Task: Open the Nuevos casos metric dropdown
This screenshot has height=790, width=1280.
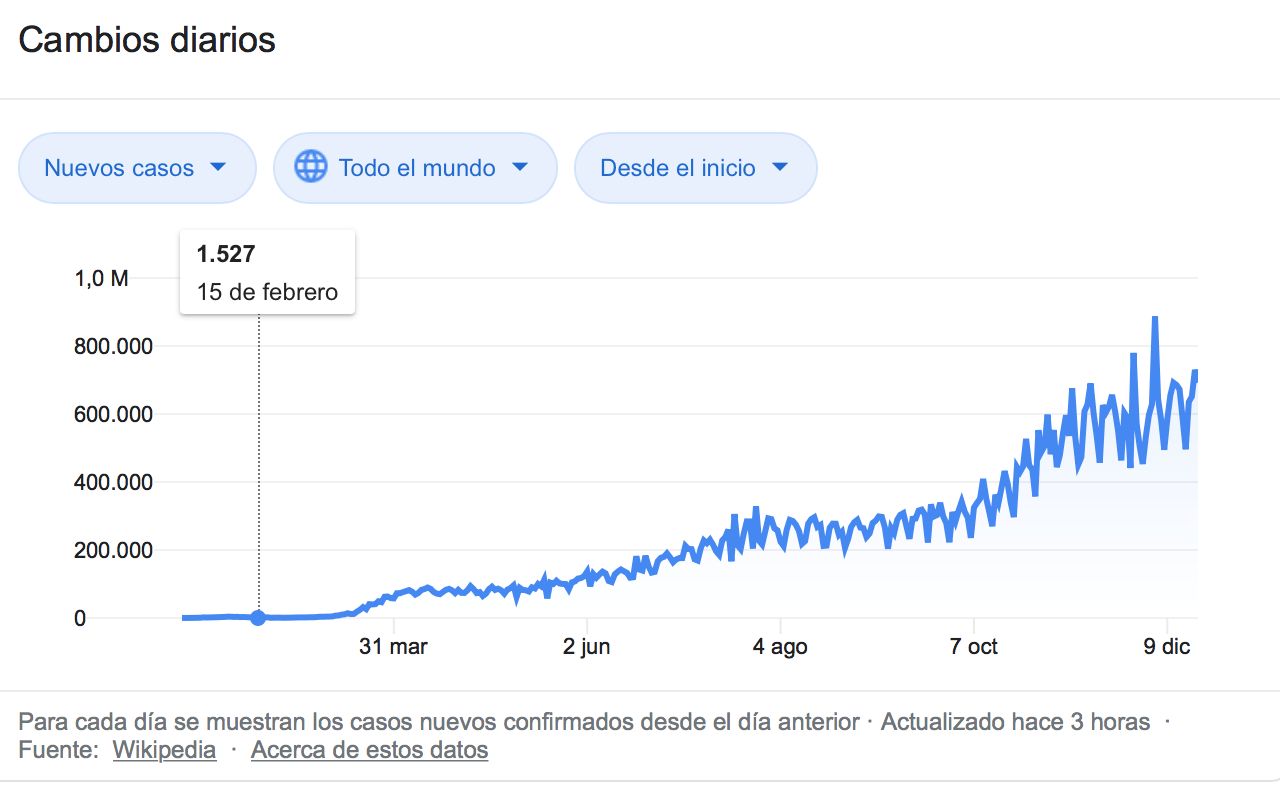Action: point(137,168)
